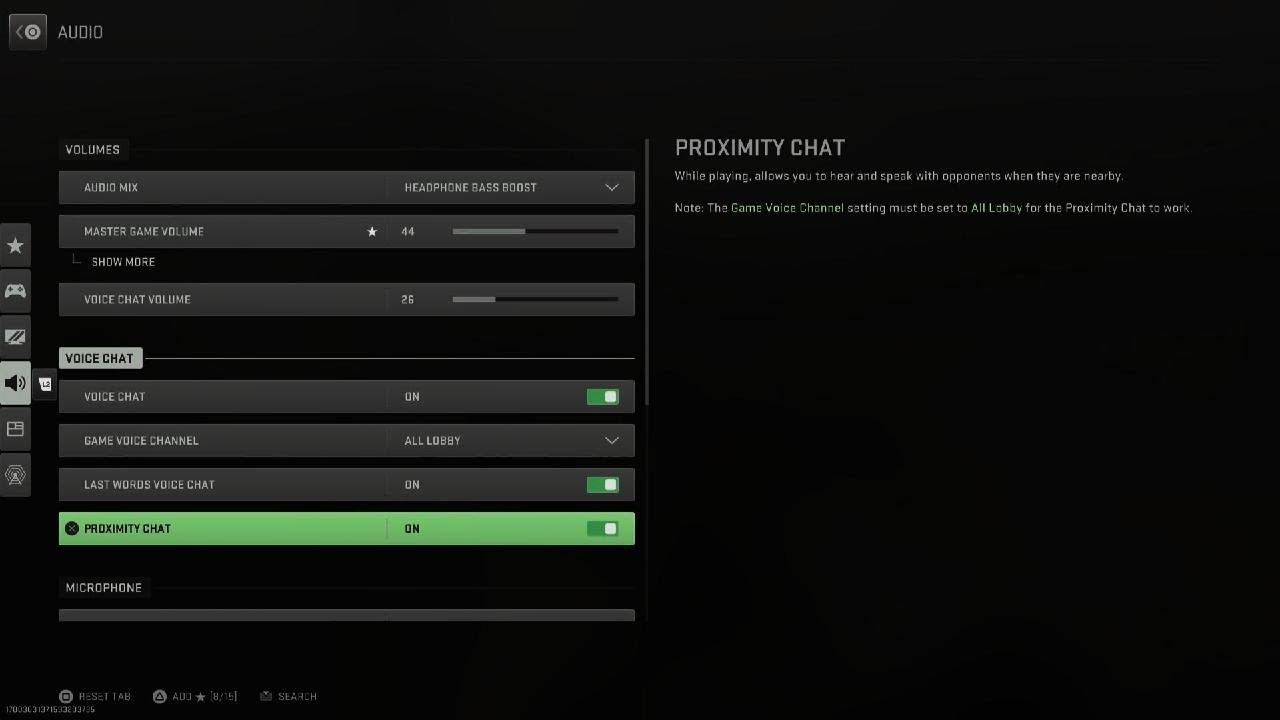Open the Favorites star sidebar tab
1280x720 pixels.
(x=15, y=245)
